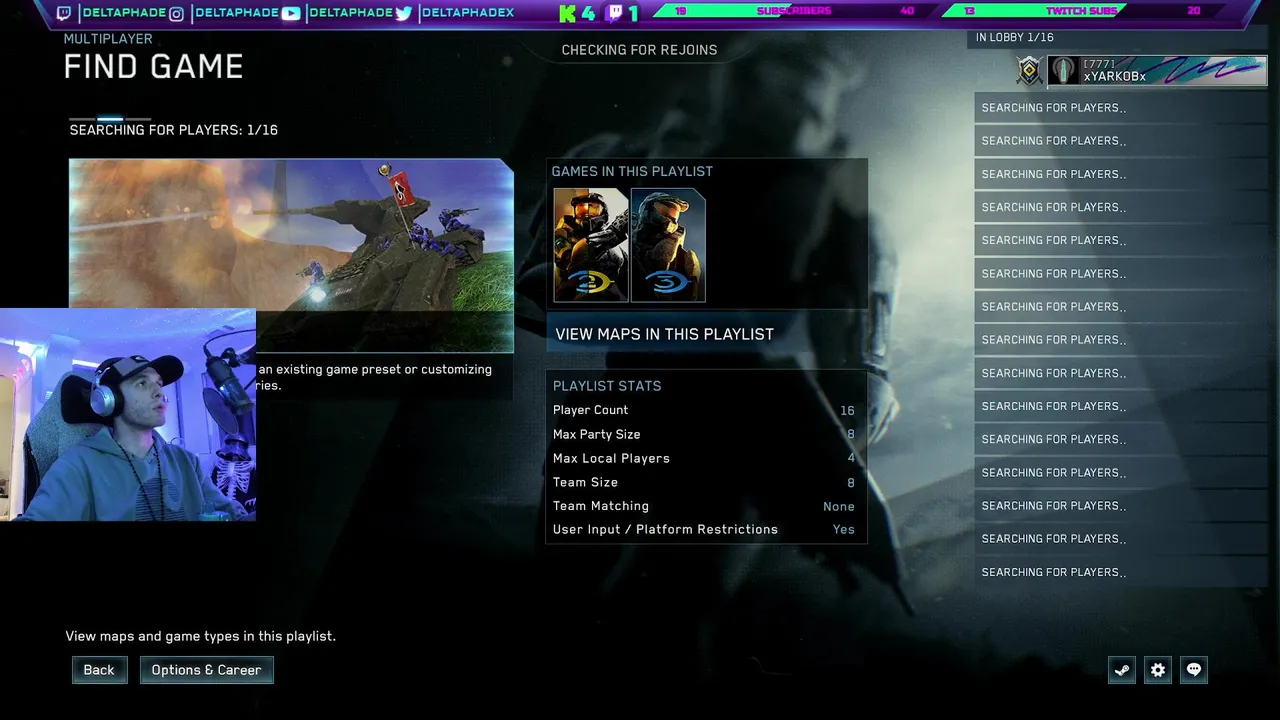The height and width of the screenshot is (720, 1280).
Task: Click the bullet avatar on xYARKOBx nameplate
Action: tap(1063, 71)
